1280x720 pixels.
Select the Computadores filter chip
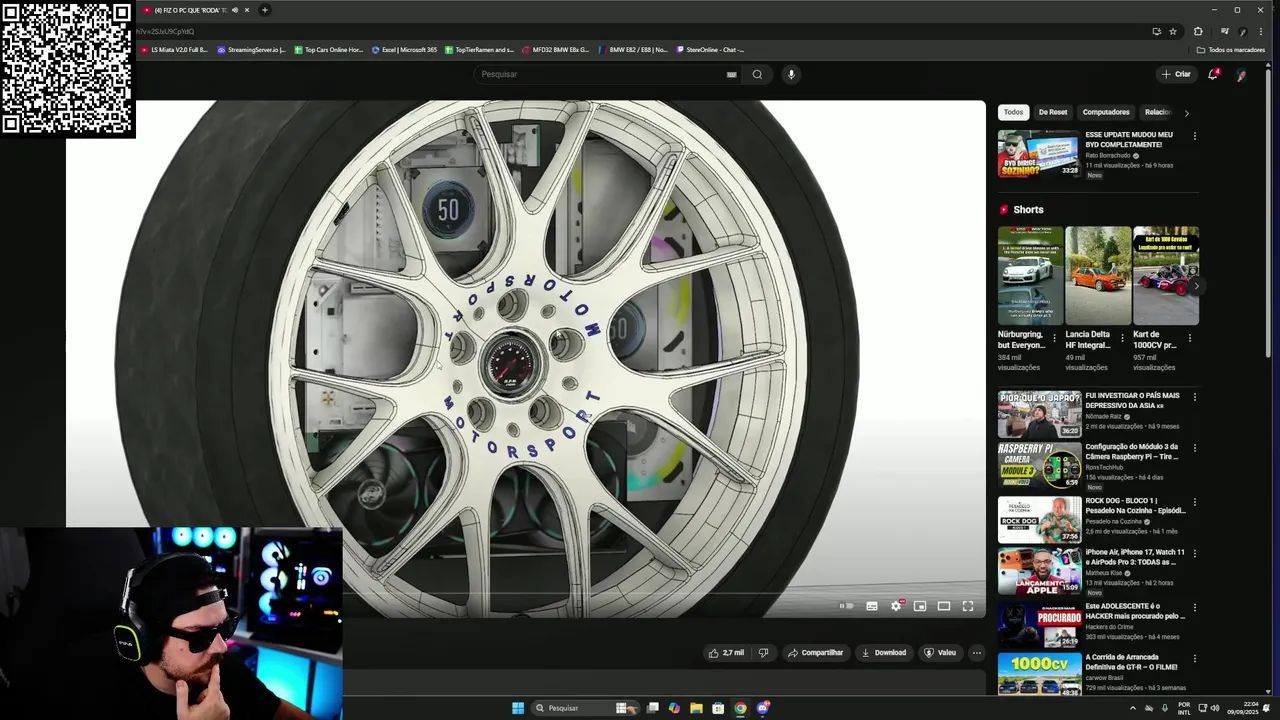coord(1106,112)
